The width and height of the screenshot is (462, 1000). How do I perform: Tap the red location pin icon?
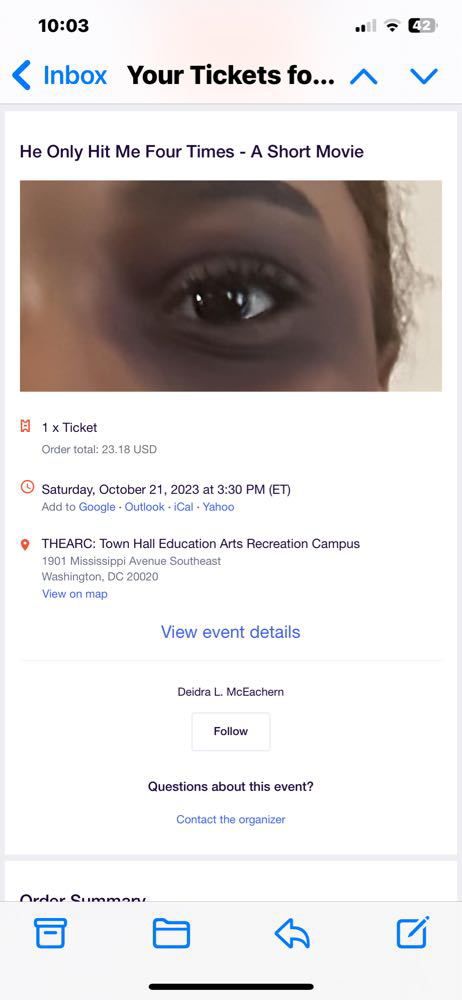pyautogui.click(x=26, y=545)
